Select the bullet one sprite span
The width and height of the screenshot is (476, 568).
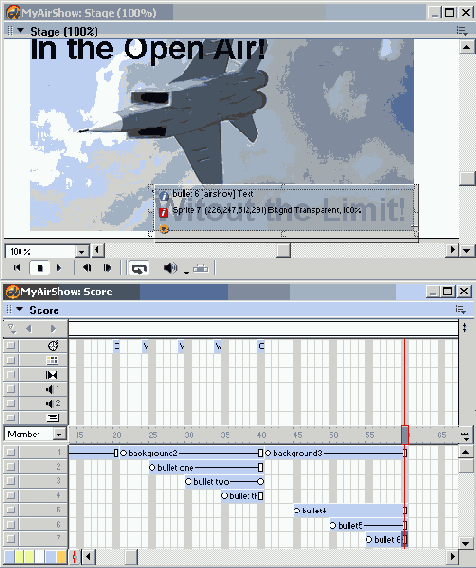(206, 468)
